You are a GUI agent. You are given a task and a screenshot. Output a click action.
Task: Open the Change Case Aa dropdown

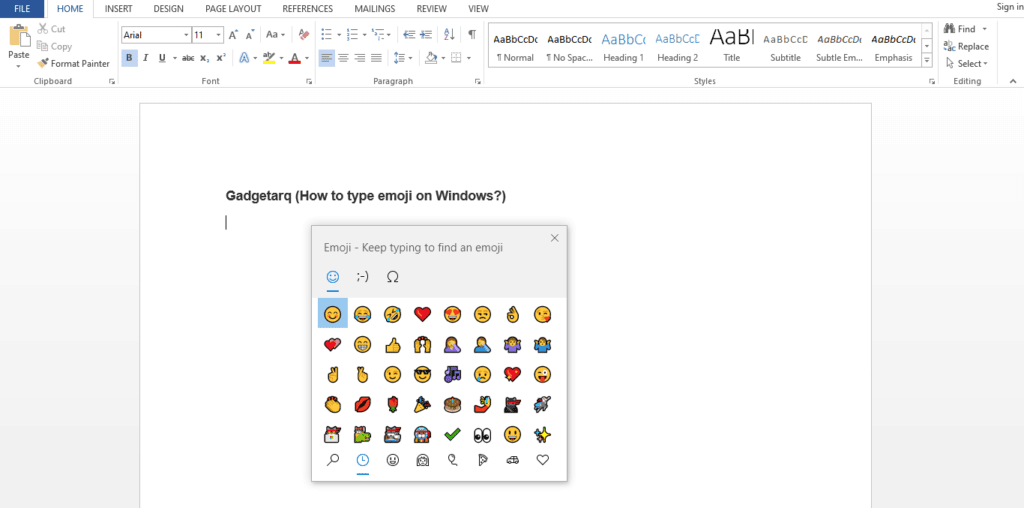click(276, 35)
